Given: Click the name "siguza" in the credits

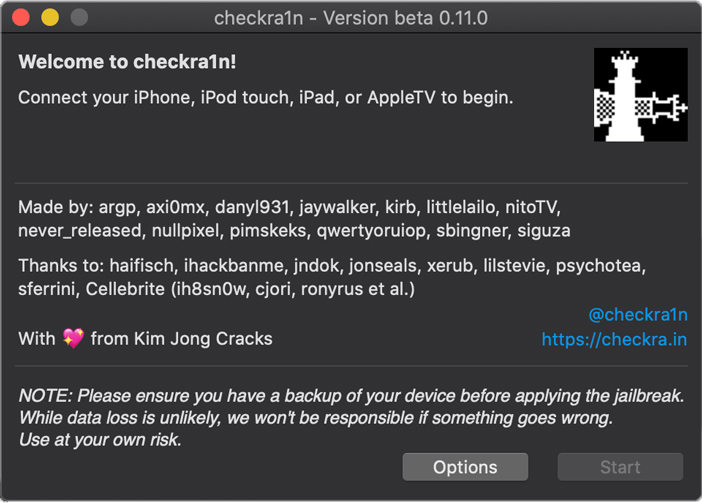Looking at the screenshot, I should [543, 230].
